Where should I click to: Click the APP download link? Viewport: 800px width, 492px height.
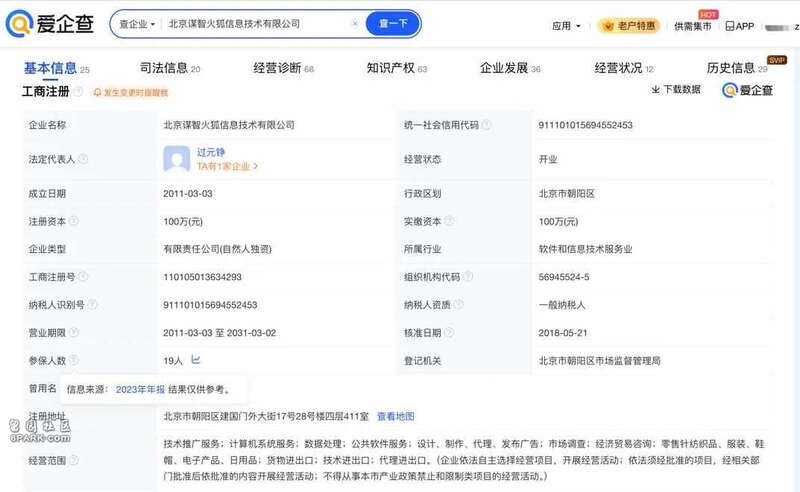[739, 26]
